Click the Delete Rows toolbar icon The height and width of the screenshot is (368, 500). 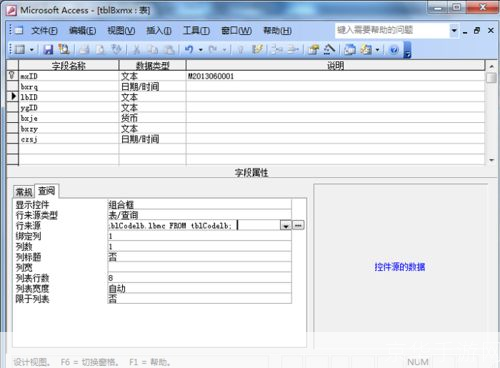(x=293, y=50)
